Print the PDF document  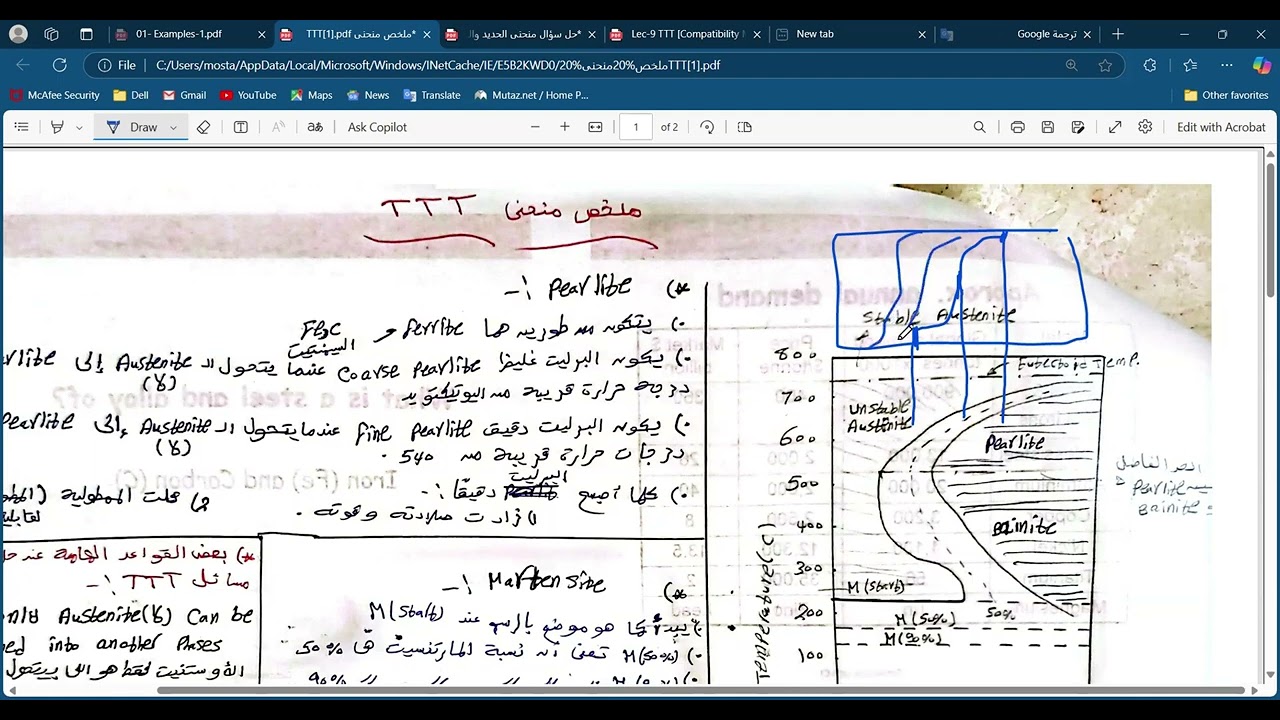[1017, 127]
